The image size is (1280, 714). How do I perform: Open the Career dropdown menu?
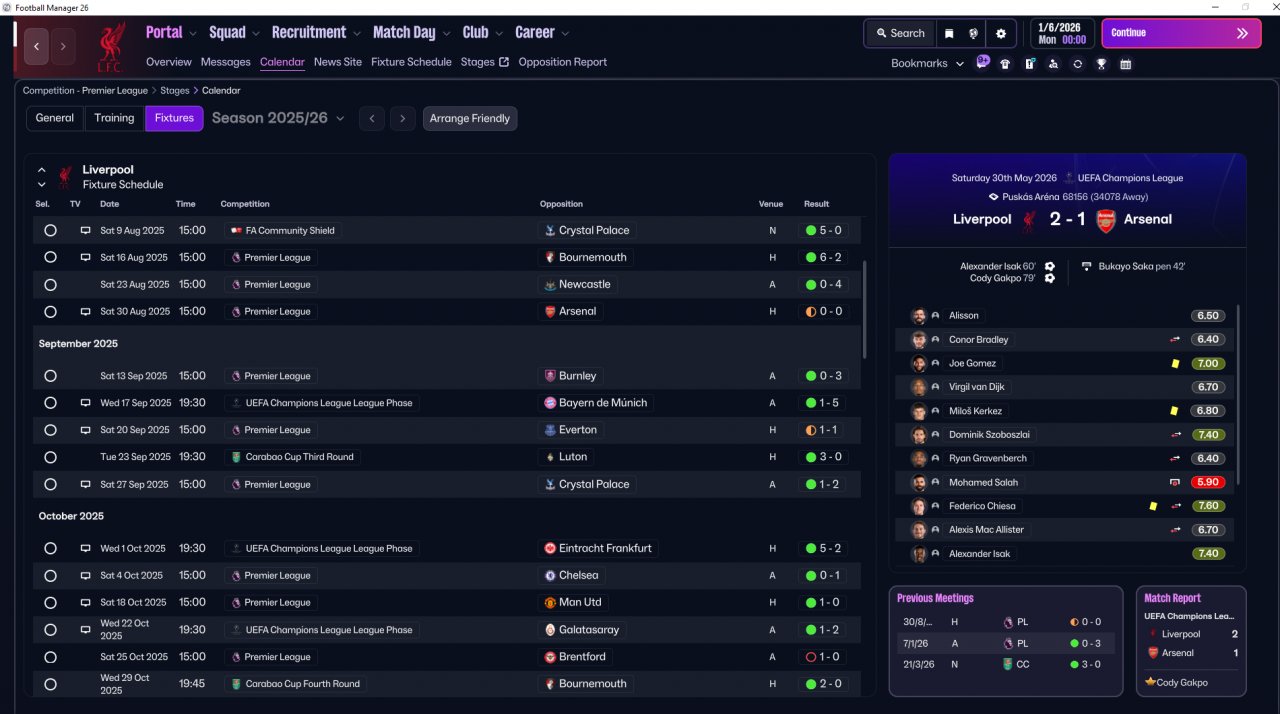(x=542, y=32)
